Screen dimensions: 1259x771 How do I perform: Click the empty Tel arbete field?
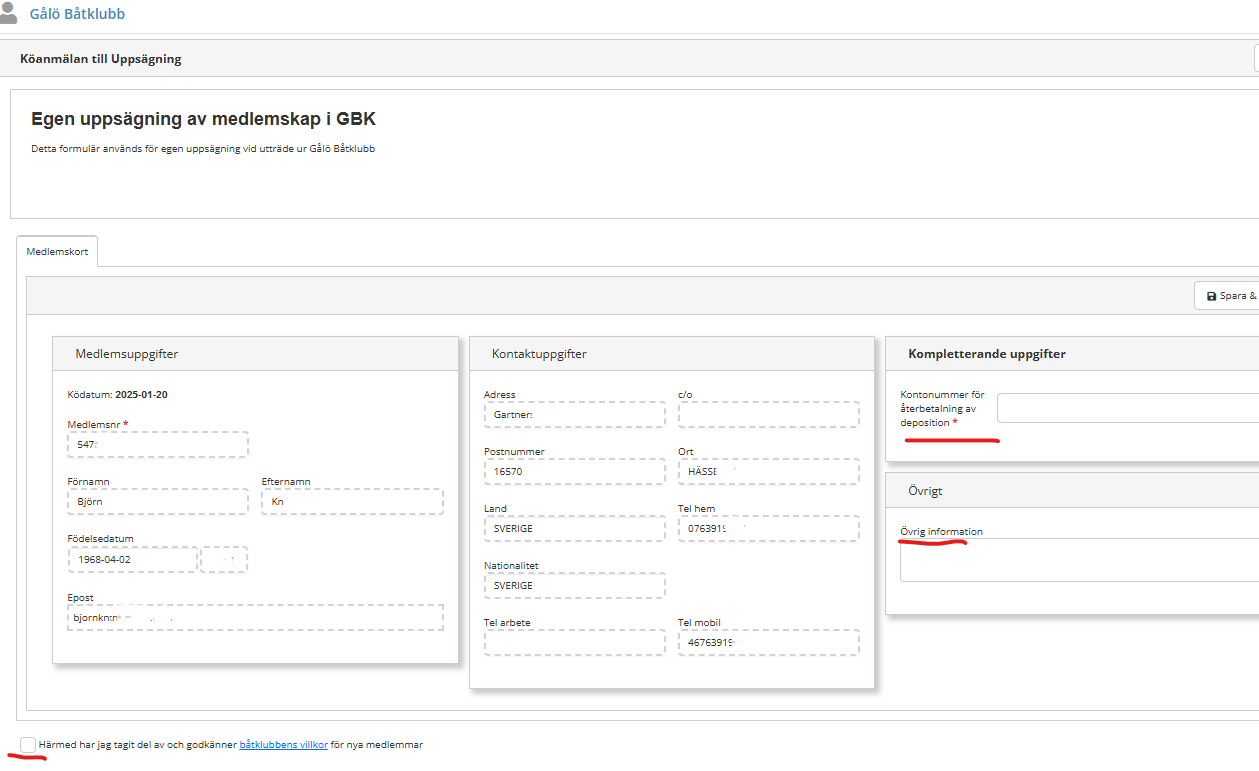tap(574, 643)
